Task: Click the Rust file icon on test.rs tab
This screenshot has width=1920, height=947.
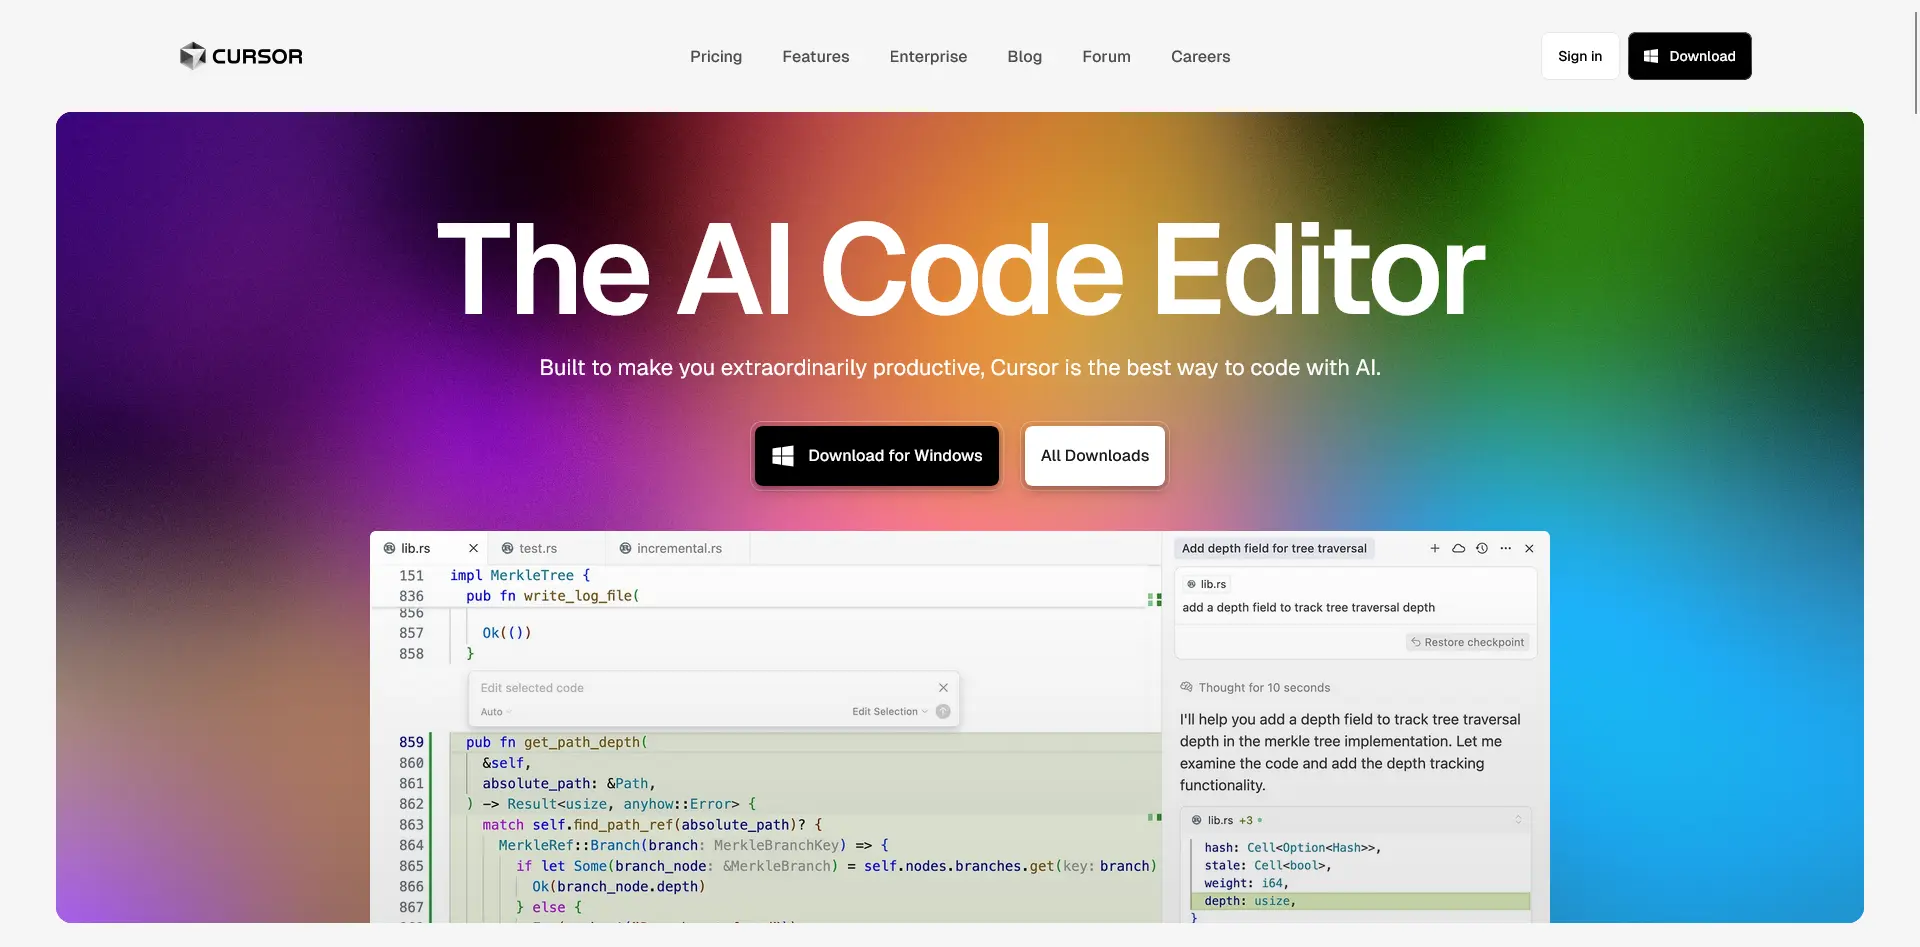Action: point(507,548)
